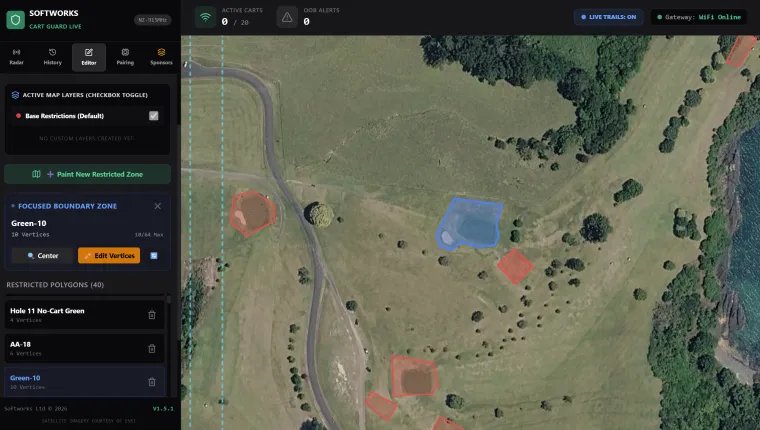760x430 pixels.
Task: Click the small blue icon beside Edit Vertices
Action: click(x=154, y=255)
